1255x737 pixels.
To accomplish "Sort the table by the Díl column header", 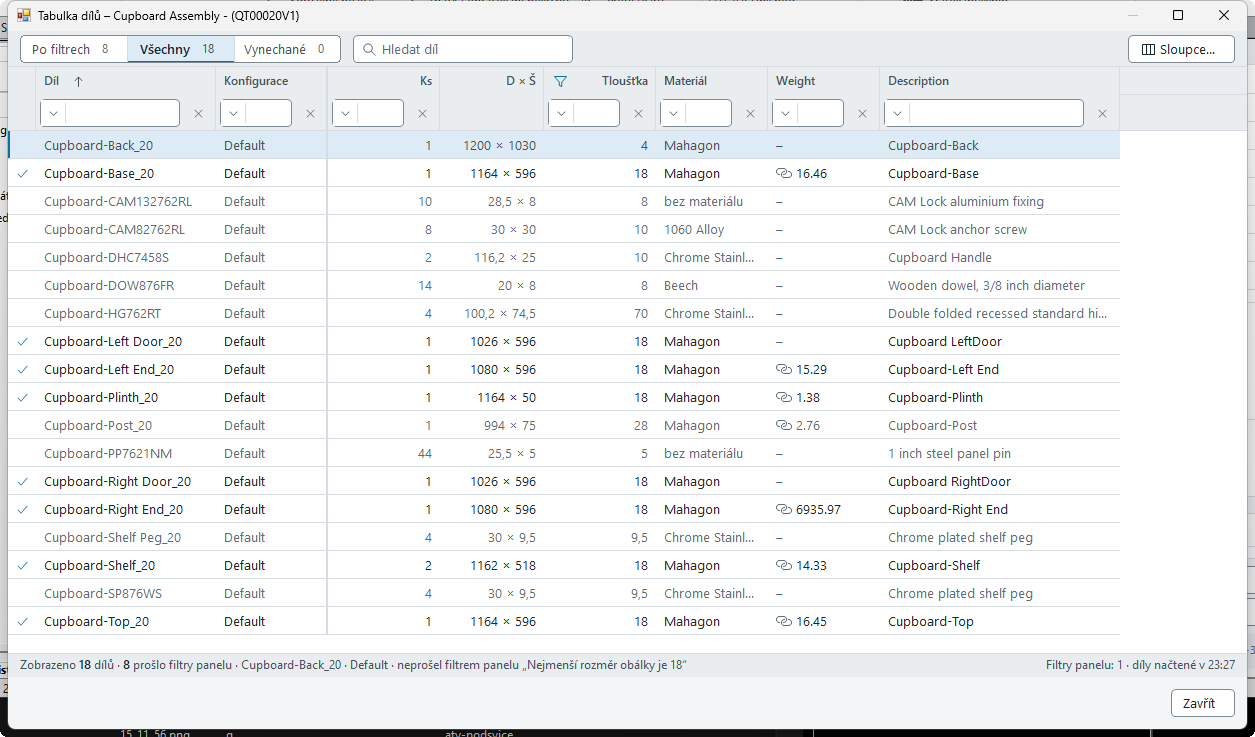I will [125, 81].
